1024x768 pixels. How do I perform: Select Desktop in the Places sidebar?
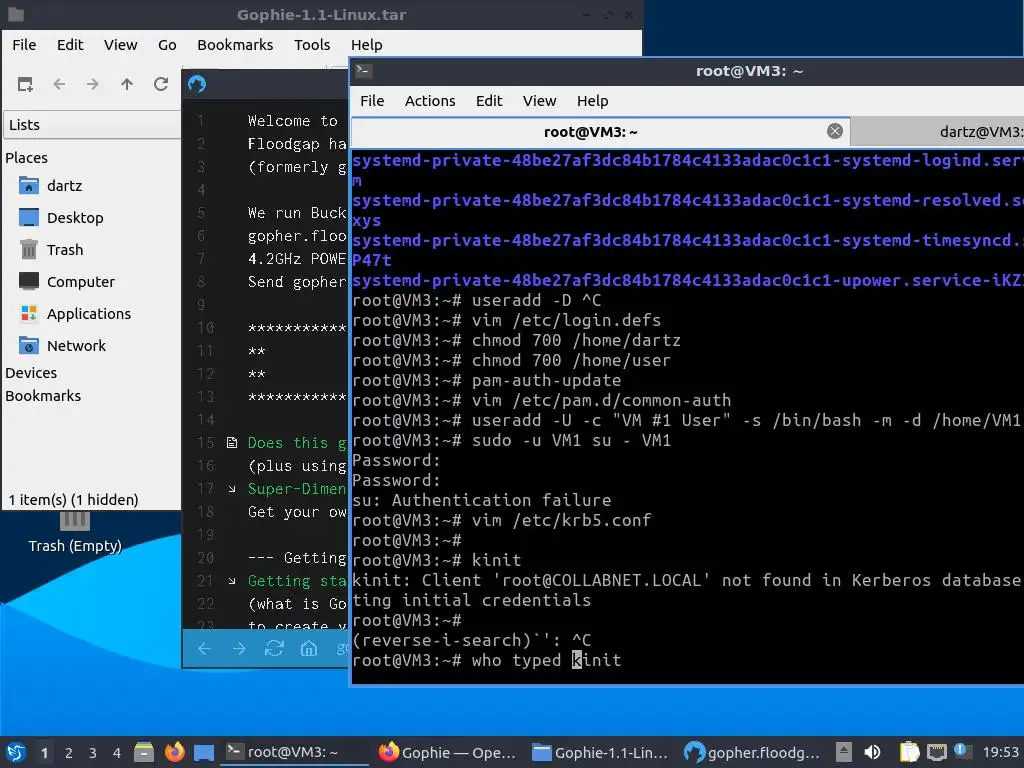(x=61, y=217)
